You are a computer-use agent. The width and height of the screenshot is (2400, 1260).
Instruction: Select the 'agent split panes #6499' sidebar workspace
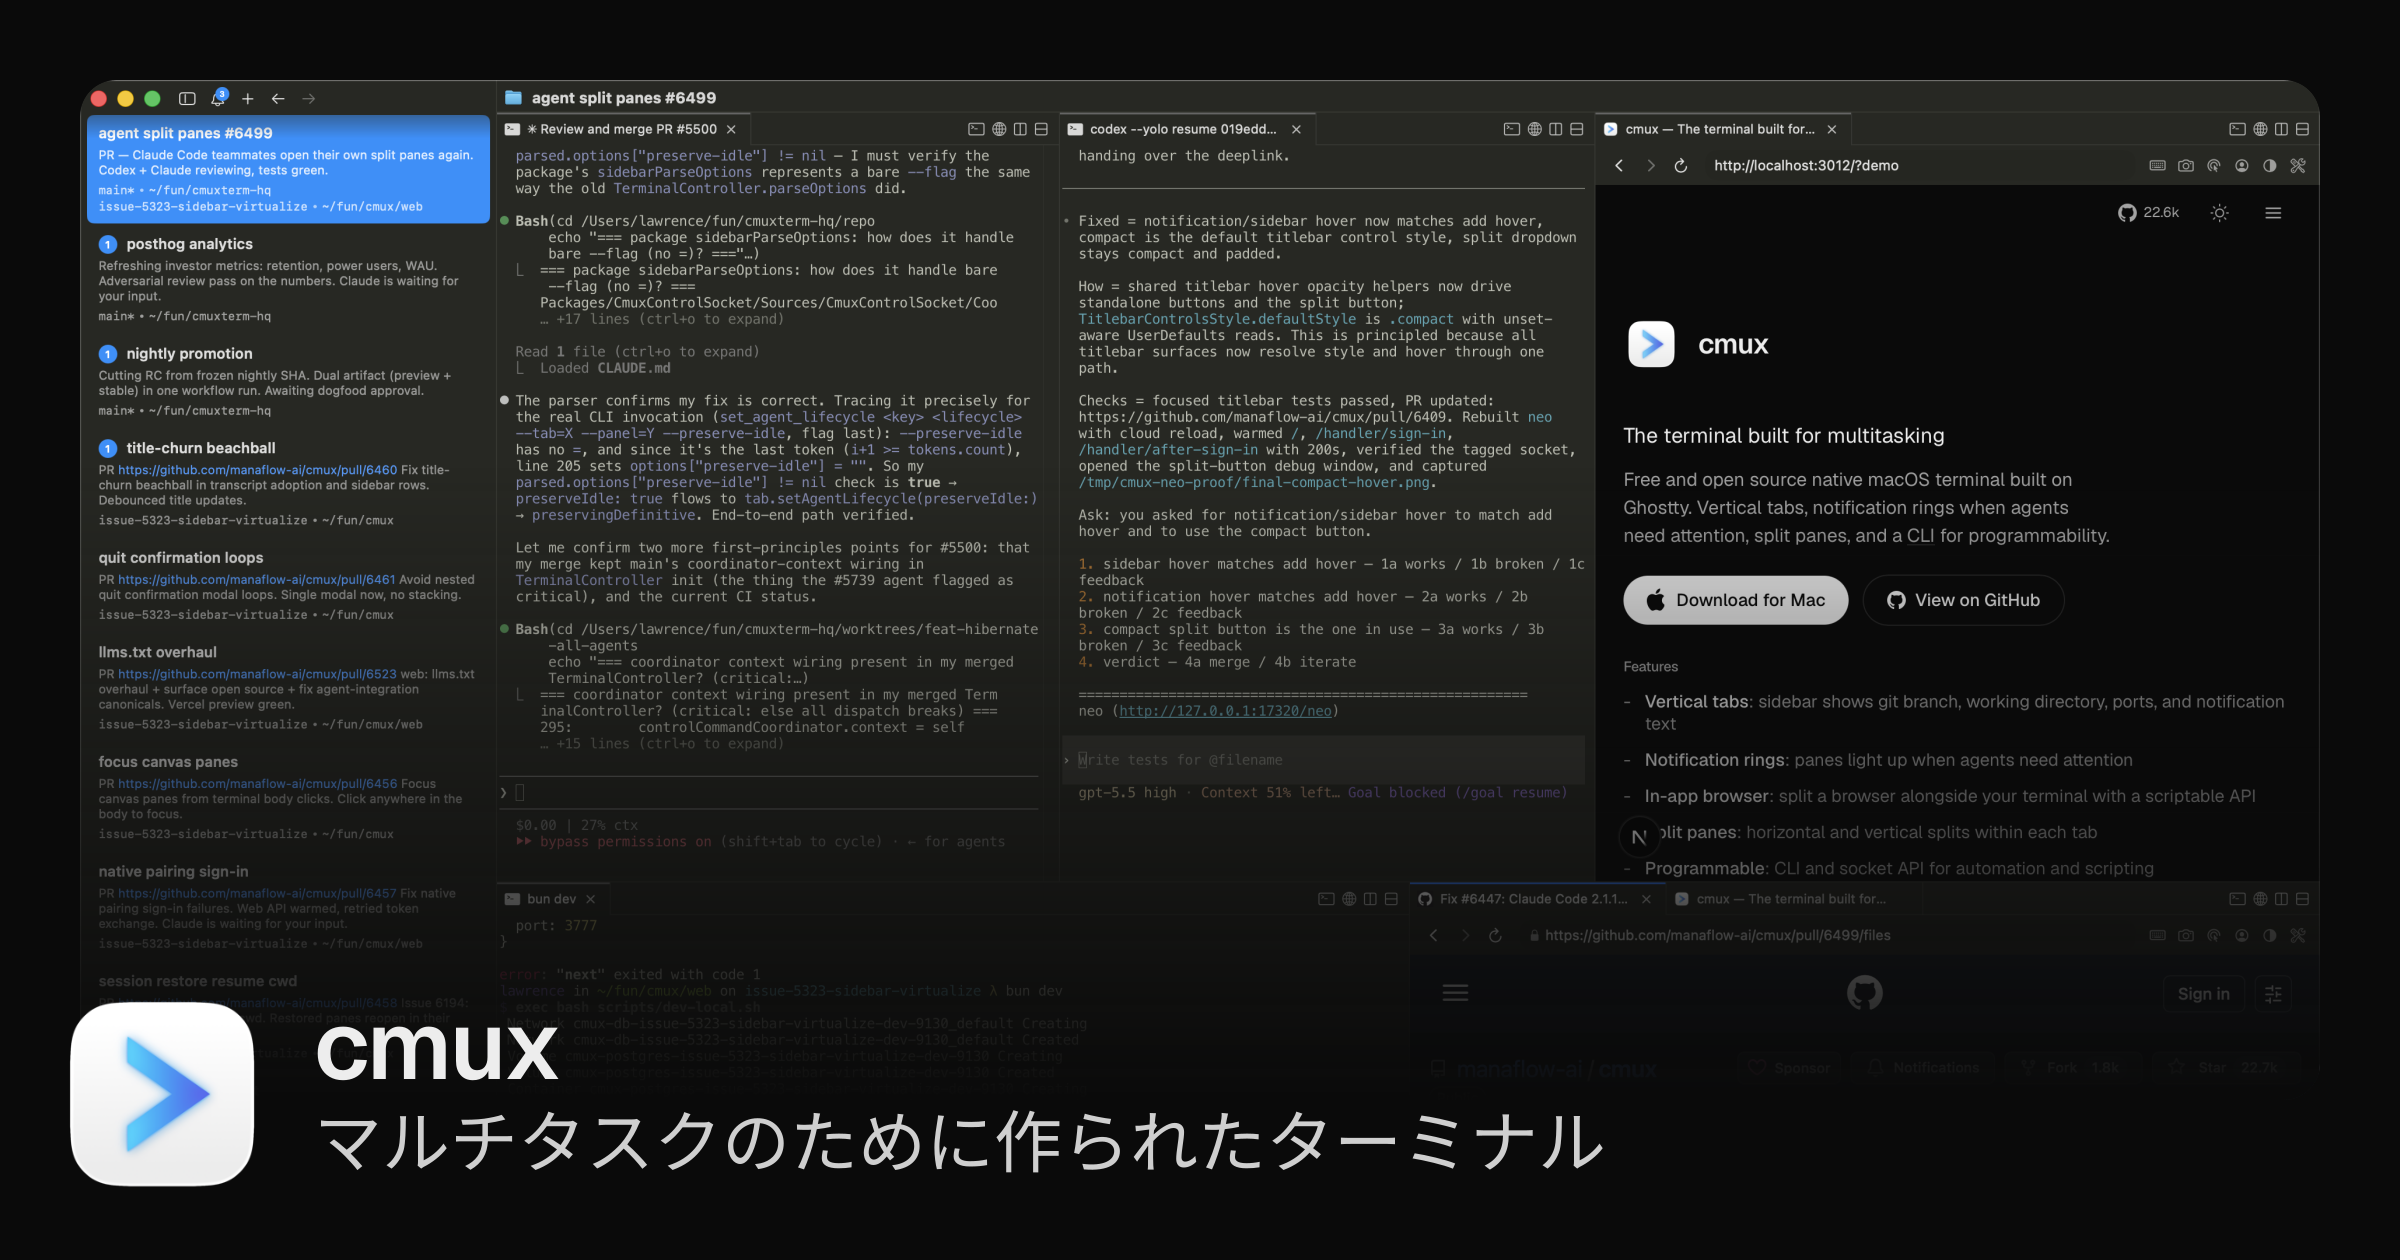point(288,169)
